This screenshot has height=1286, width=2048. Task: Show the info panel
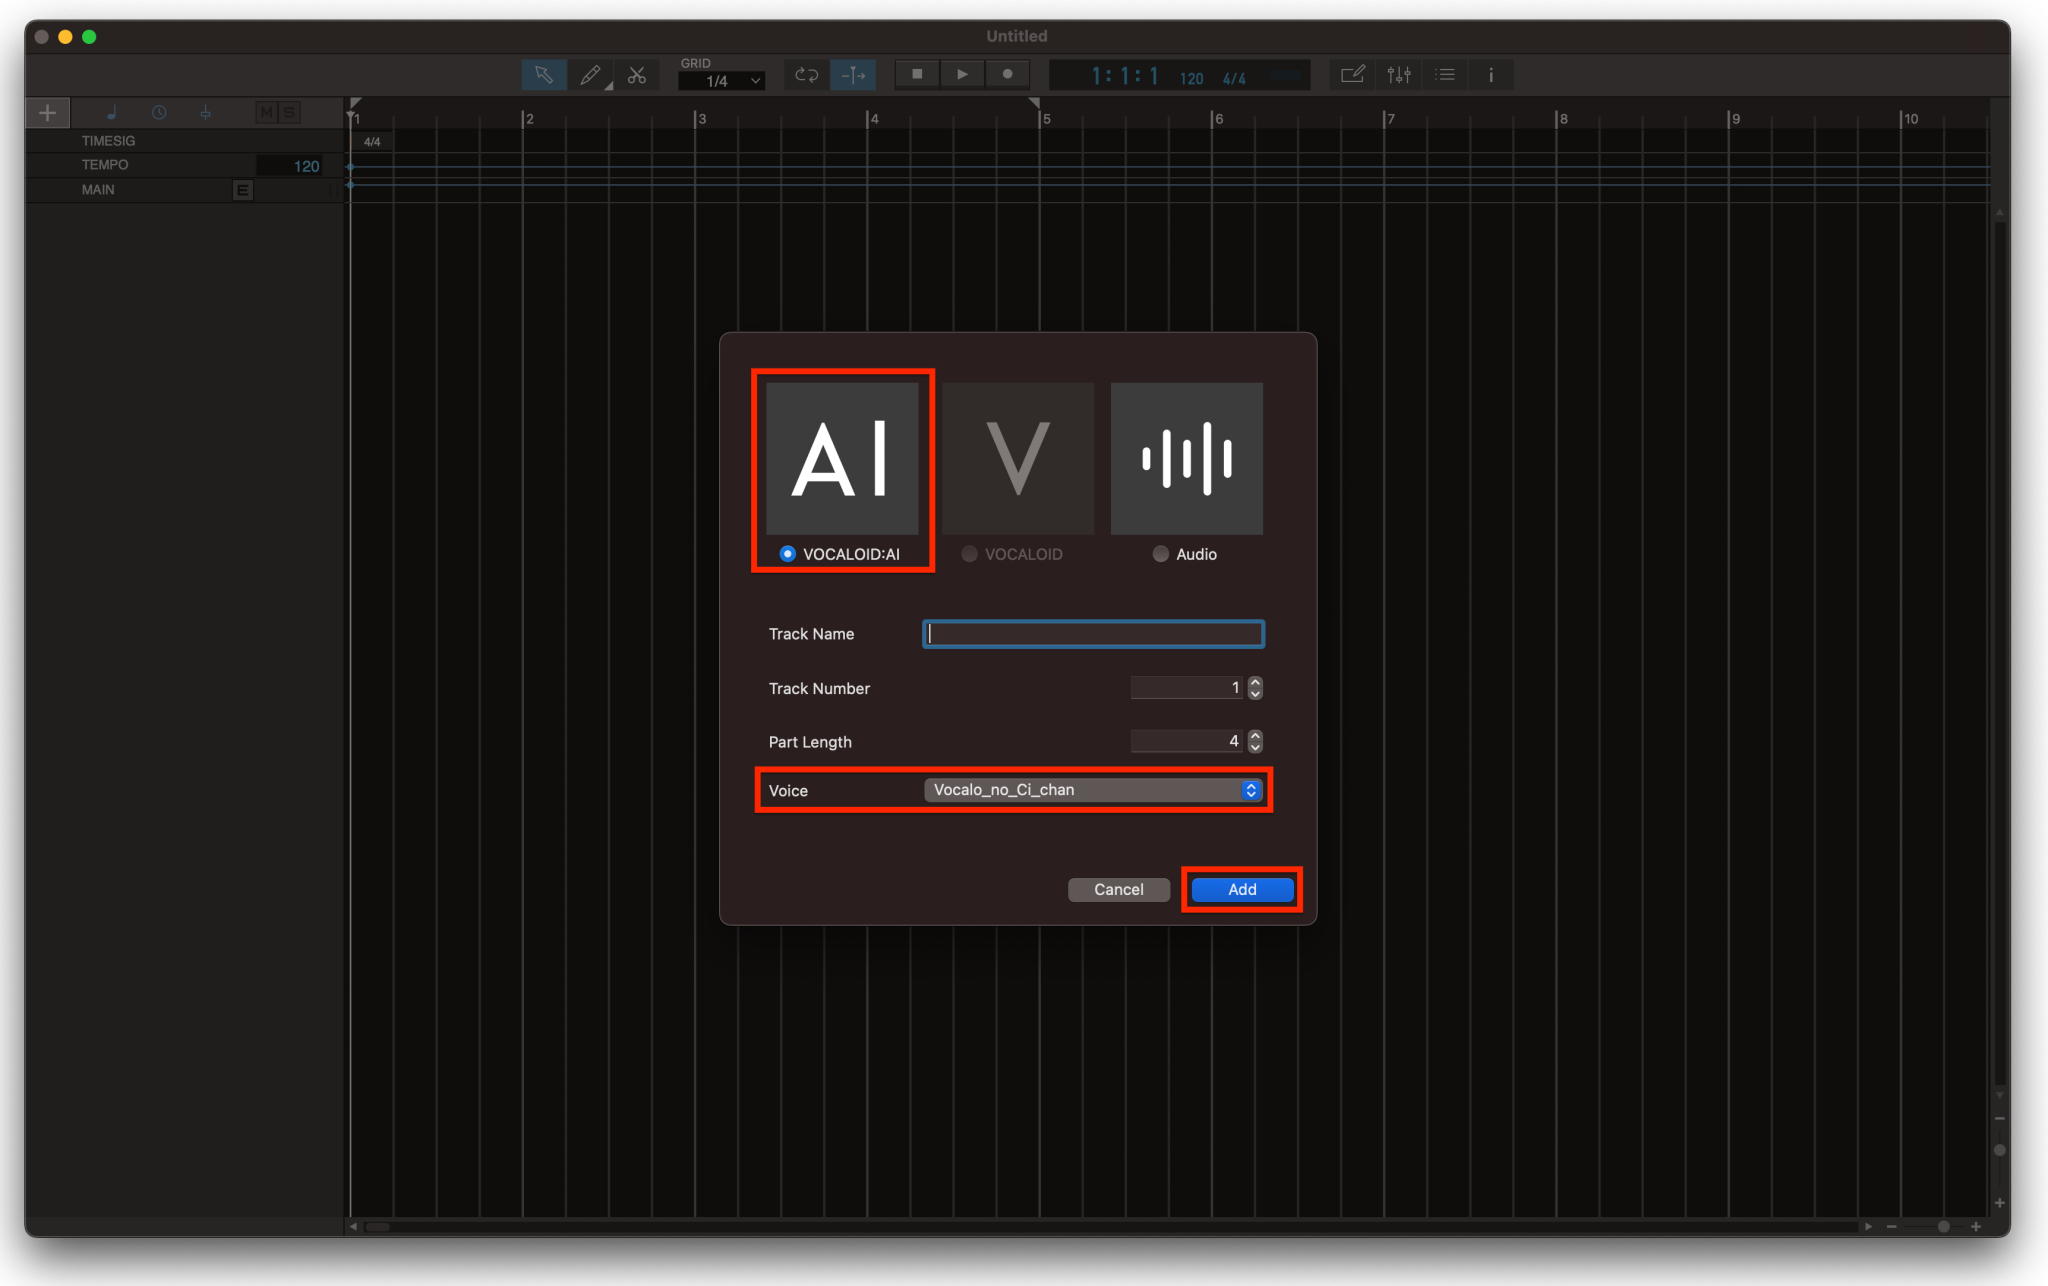1489,74
